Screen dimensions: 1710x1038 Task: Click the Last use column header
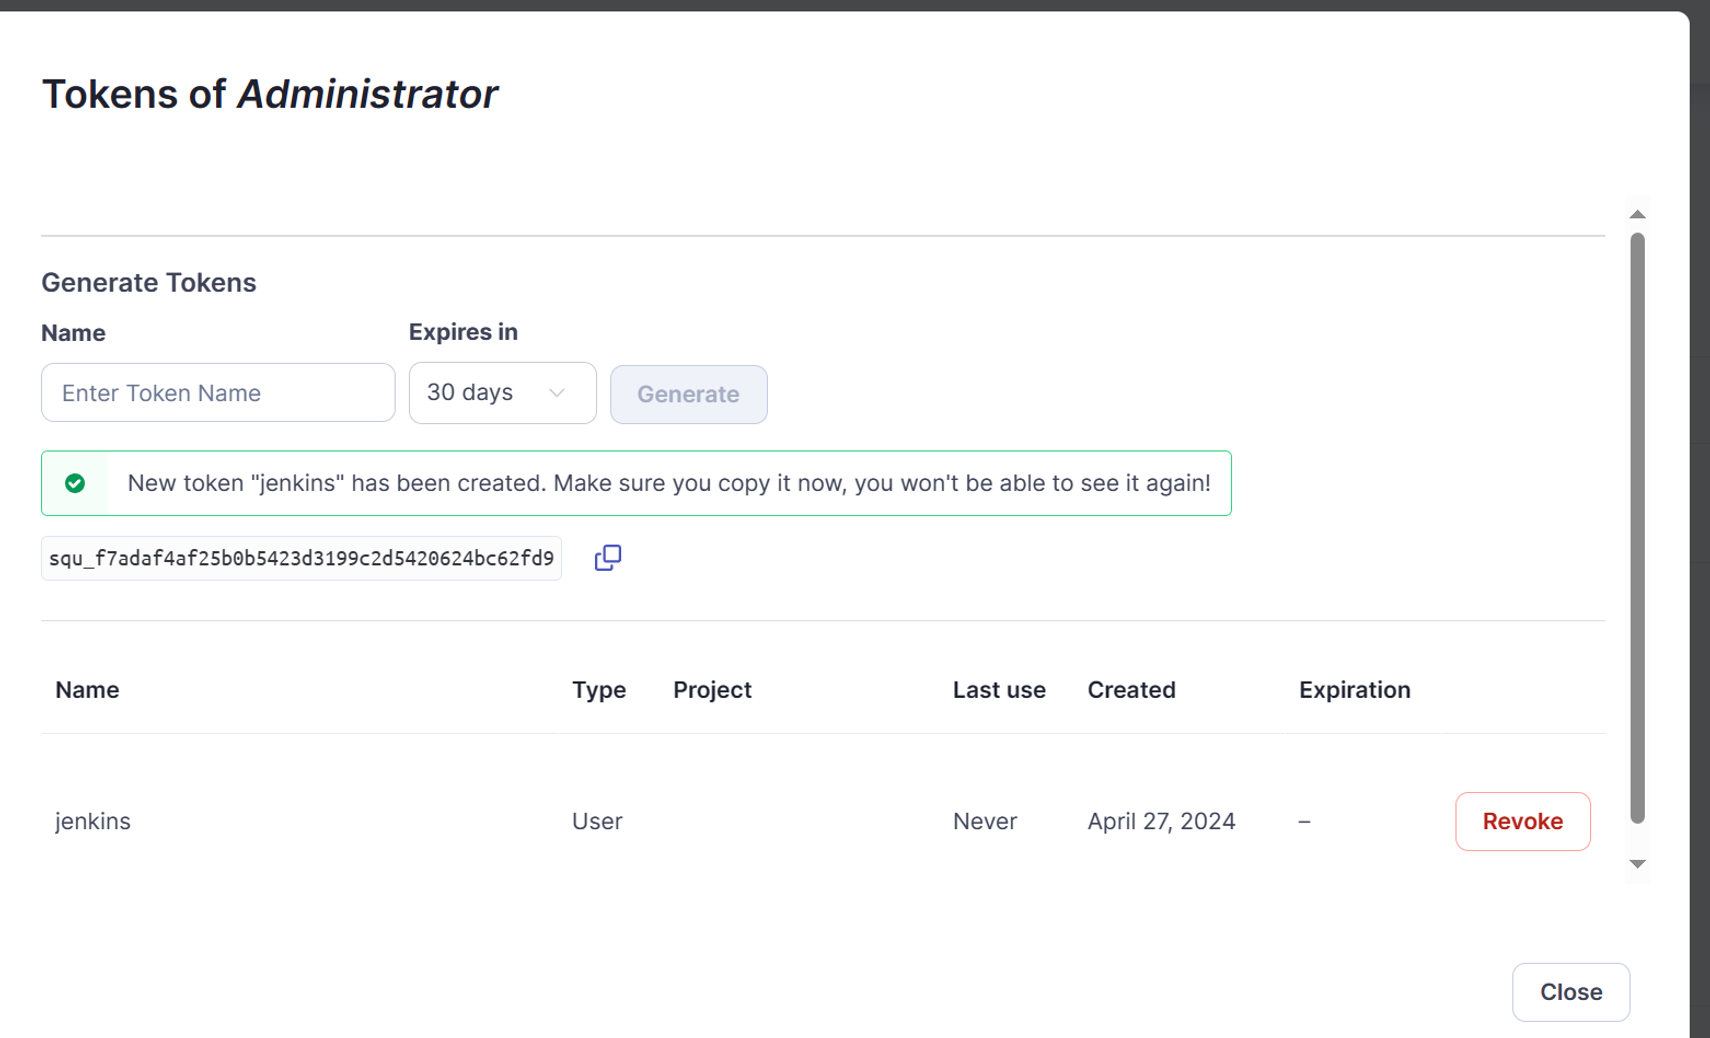point(998,690)
